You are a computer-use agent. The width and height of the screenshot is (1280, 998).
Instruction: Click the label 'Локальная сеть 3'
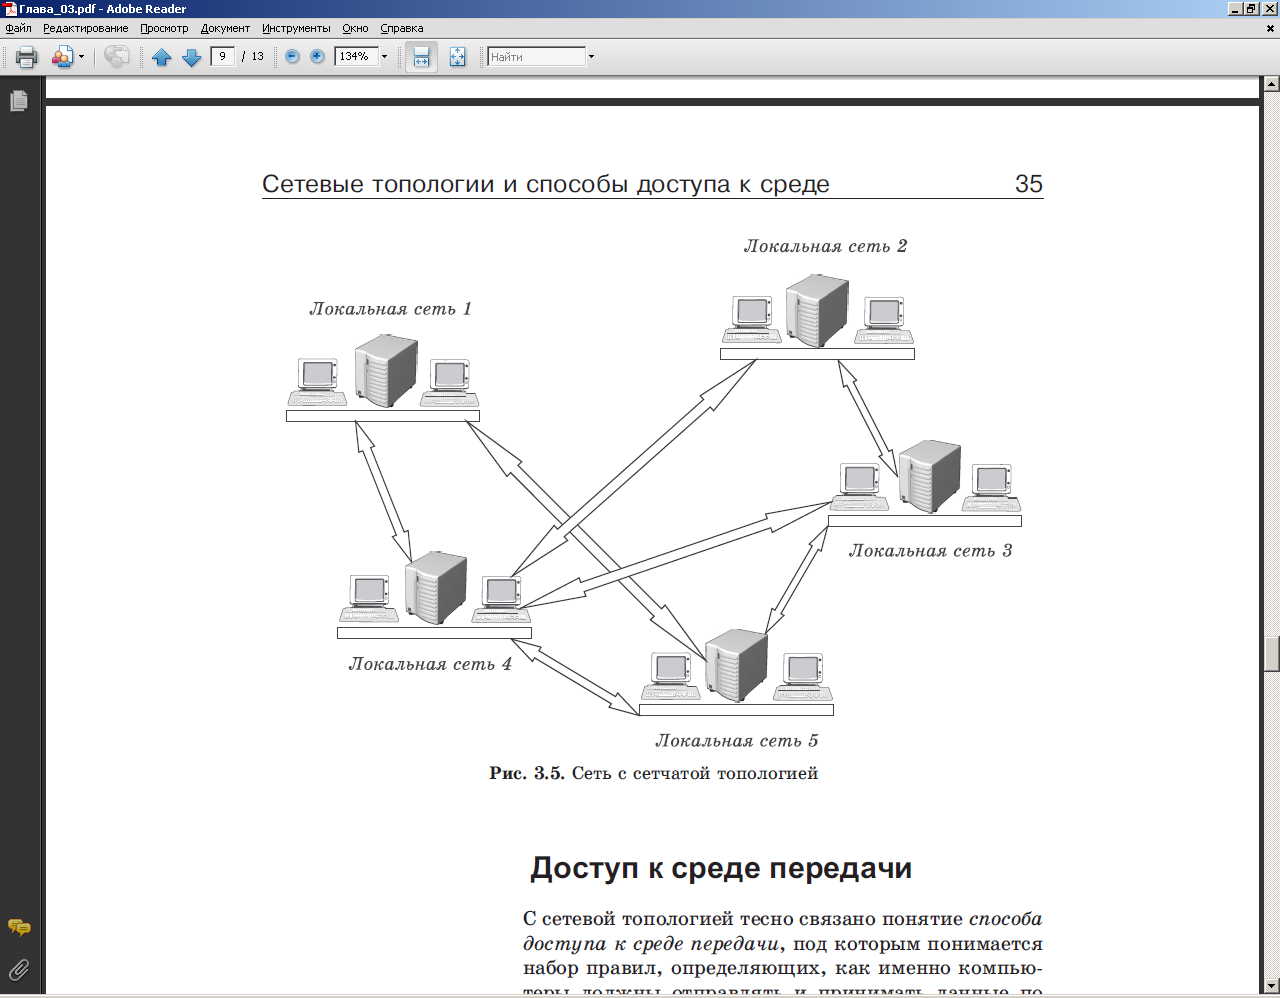pos(930,551)
